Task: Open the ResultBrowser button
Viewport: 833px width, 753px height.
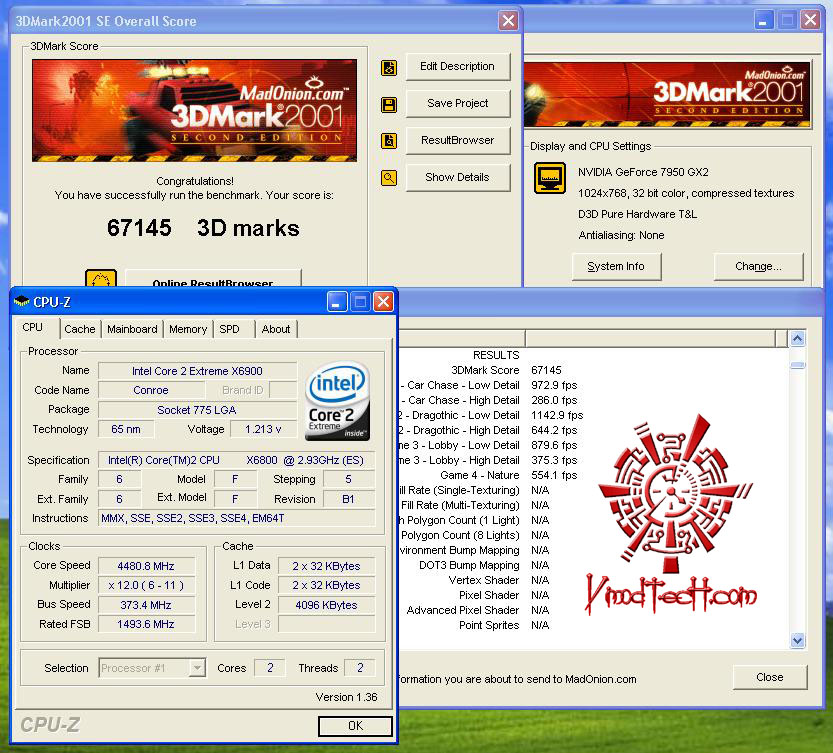Action: pos(457,140)
